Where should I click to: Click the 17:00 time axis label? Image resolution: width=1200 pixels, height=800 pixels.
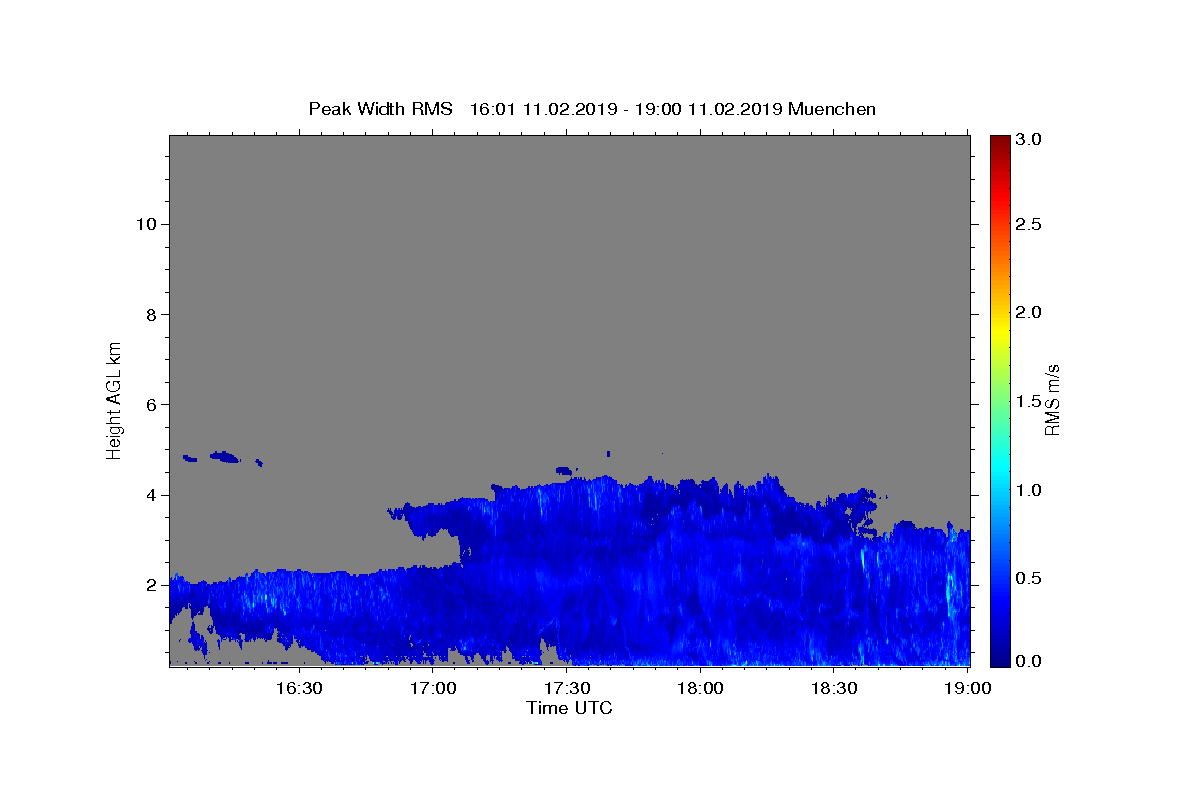click(x=432, y=688)
